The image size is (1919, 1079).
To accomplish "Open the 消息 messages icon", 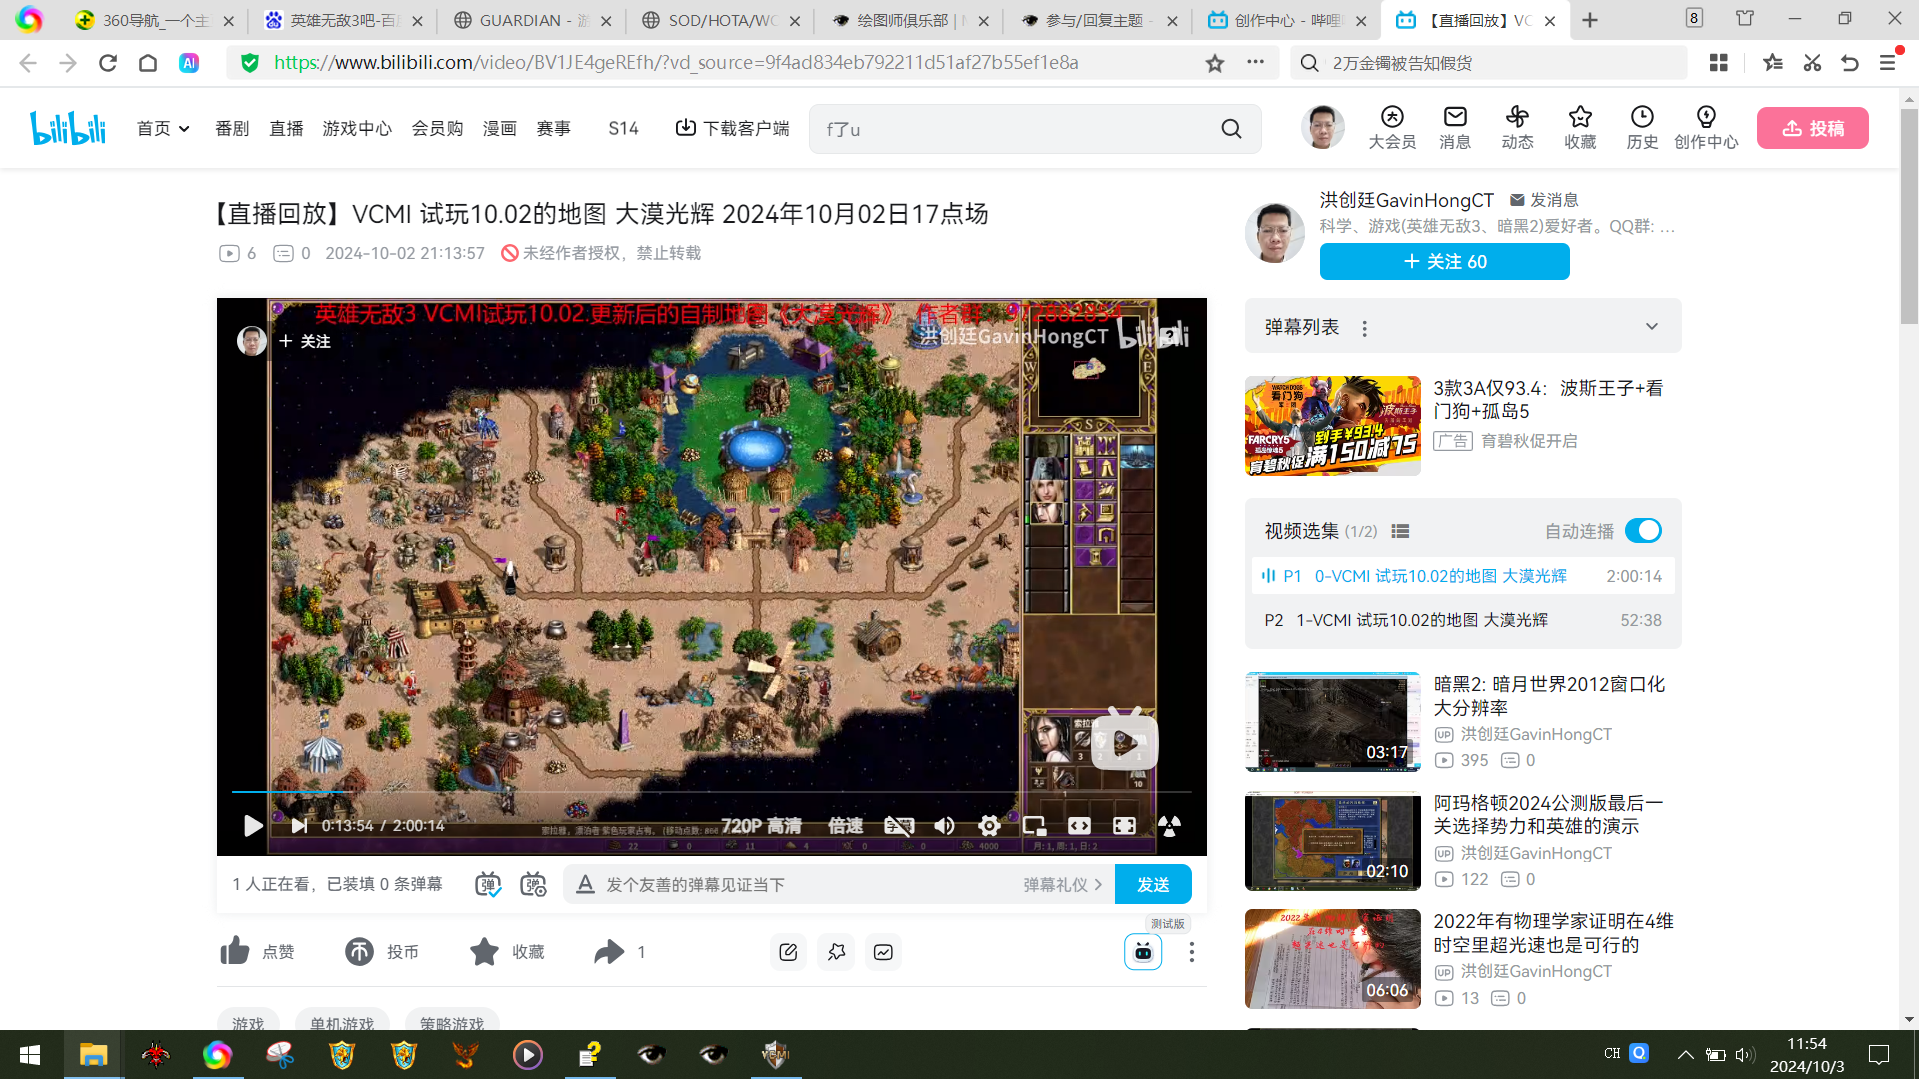I will point(1455,128).
